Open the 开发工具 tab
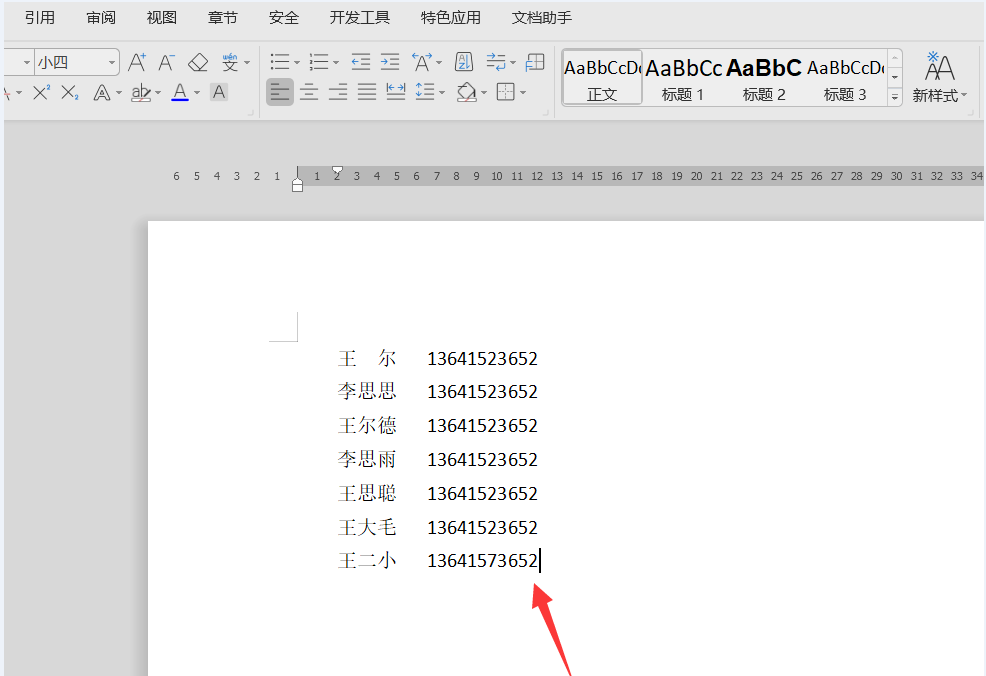This screenshot has width=986, height=676. 360,18
